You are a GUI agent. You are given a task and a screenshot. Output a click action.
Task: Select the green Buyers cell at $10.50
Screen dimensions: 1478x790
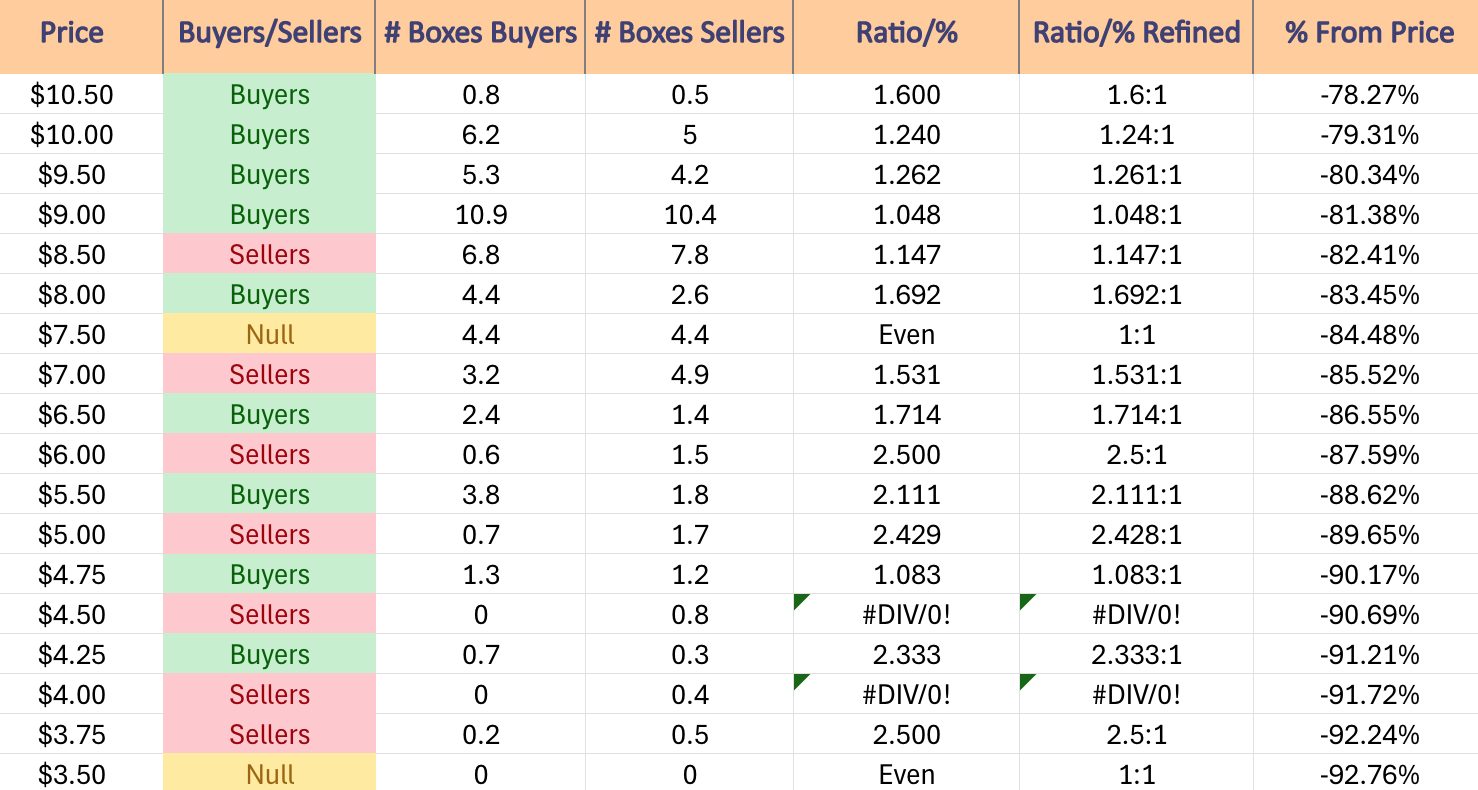269,94
